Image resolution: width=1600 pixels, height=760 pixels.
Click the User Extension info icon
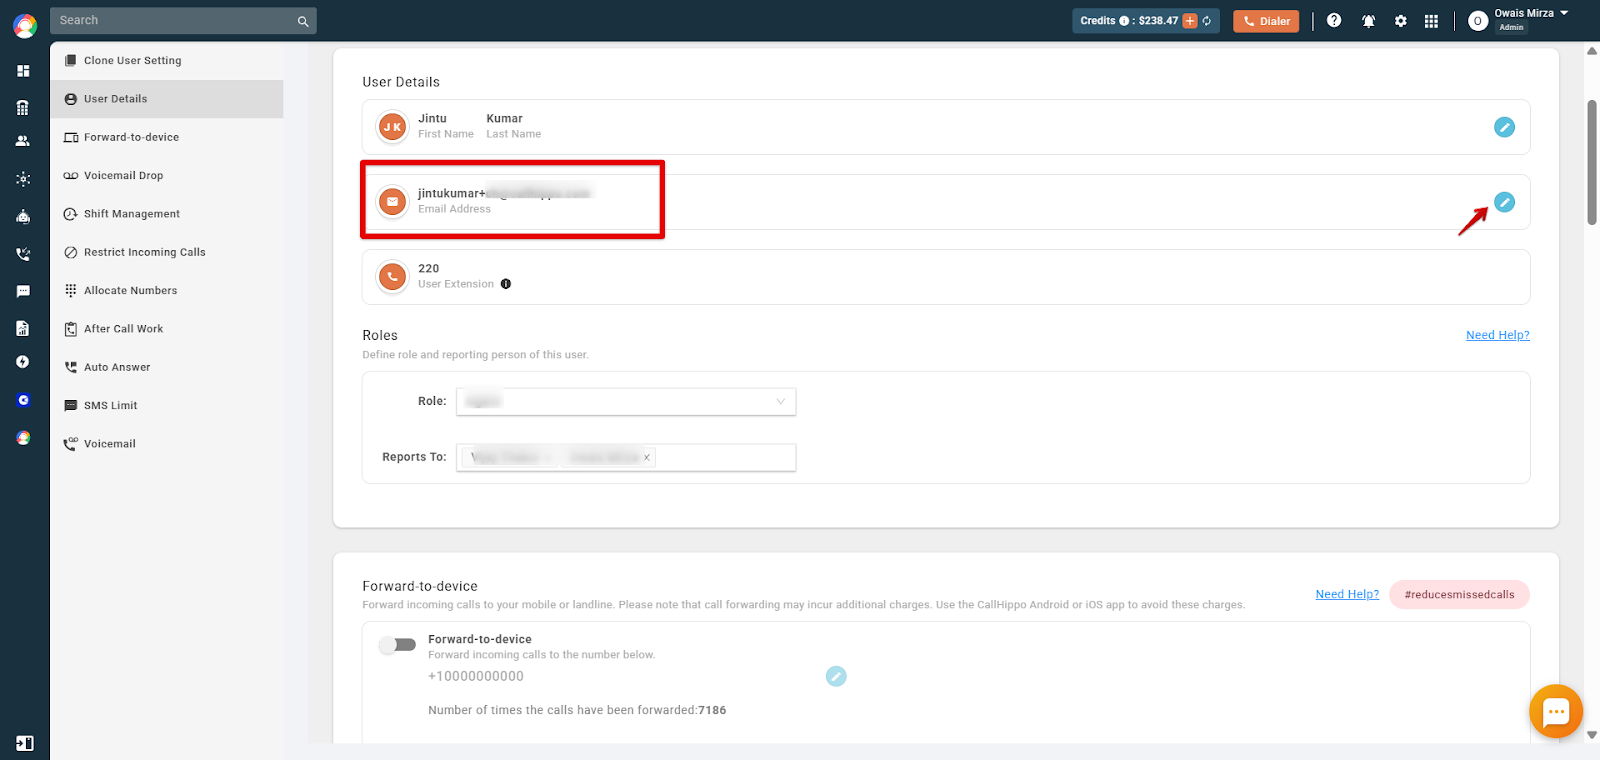point(506,284)
